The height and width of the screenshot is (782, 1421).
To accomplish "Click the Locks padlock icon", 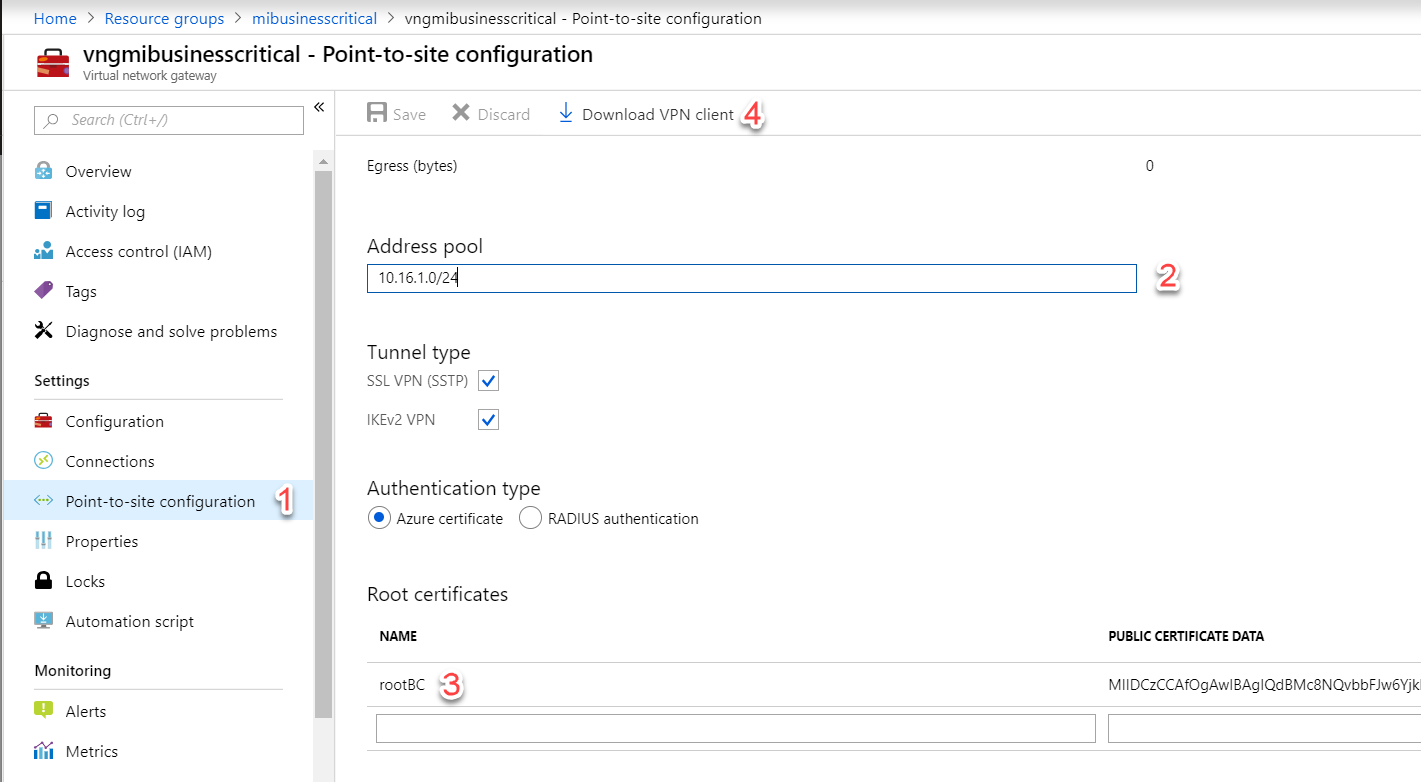I will [44, 581].
